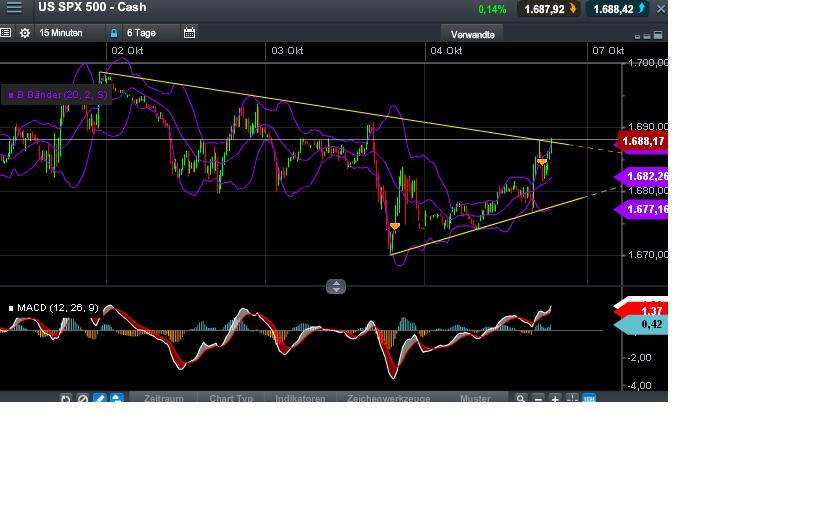Toggle the blue pencil drawing tool icon
The width and height of the screenshot is (840, 525).
100,399
